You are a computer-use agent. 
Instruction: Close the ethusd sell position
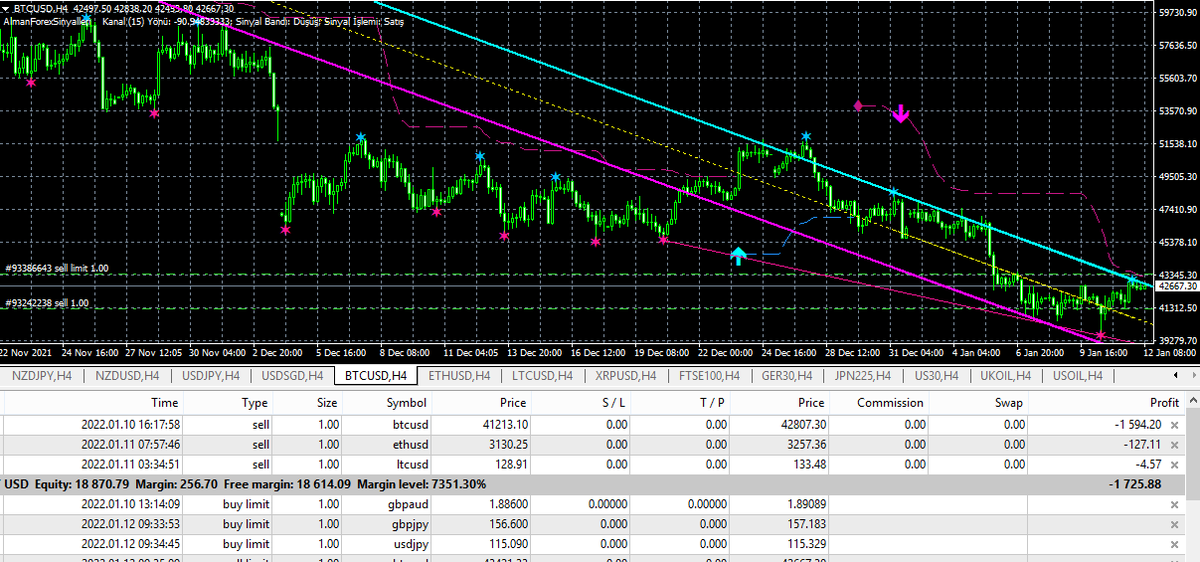click(1174, 445)
